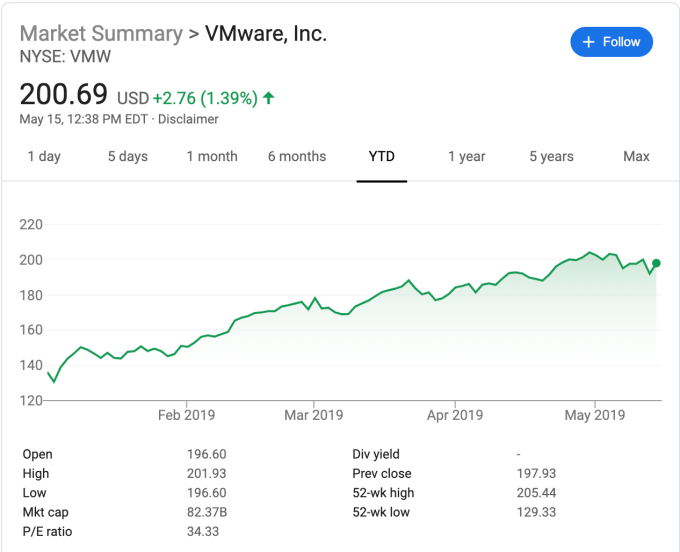Image resolution: width=680 pixels, height=552 pixels.
Task: Click the green up arrow icon
Action: pyautogui.click(x=269, y=98)
